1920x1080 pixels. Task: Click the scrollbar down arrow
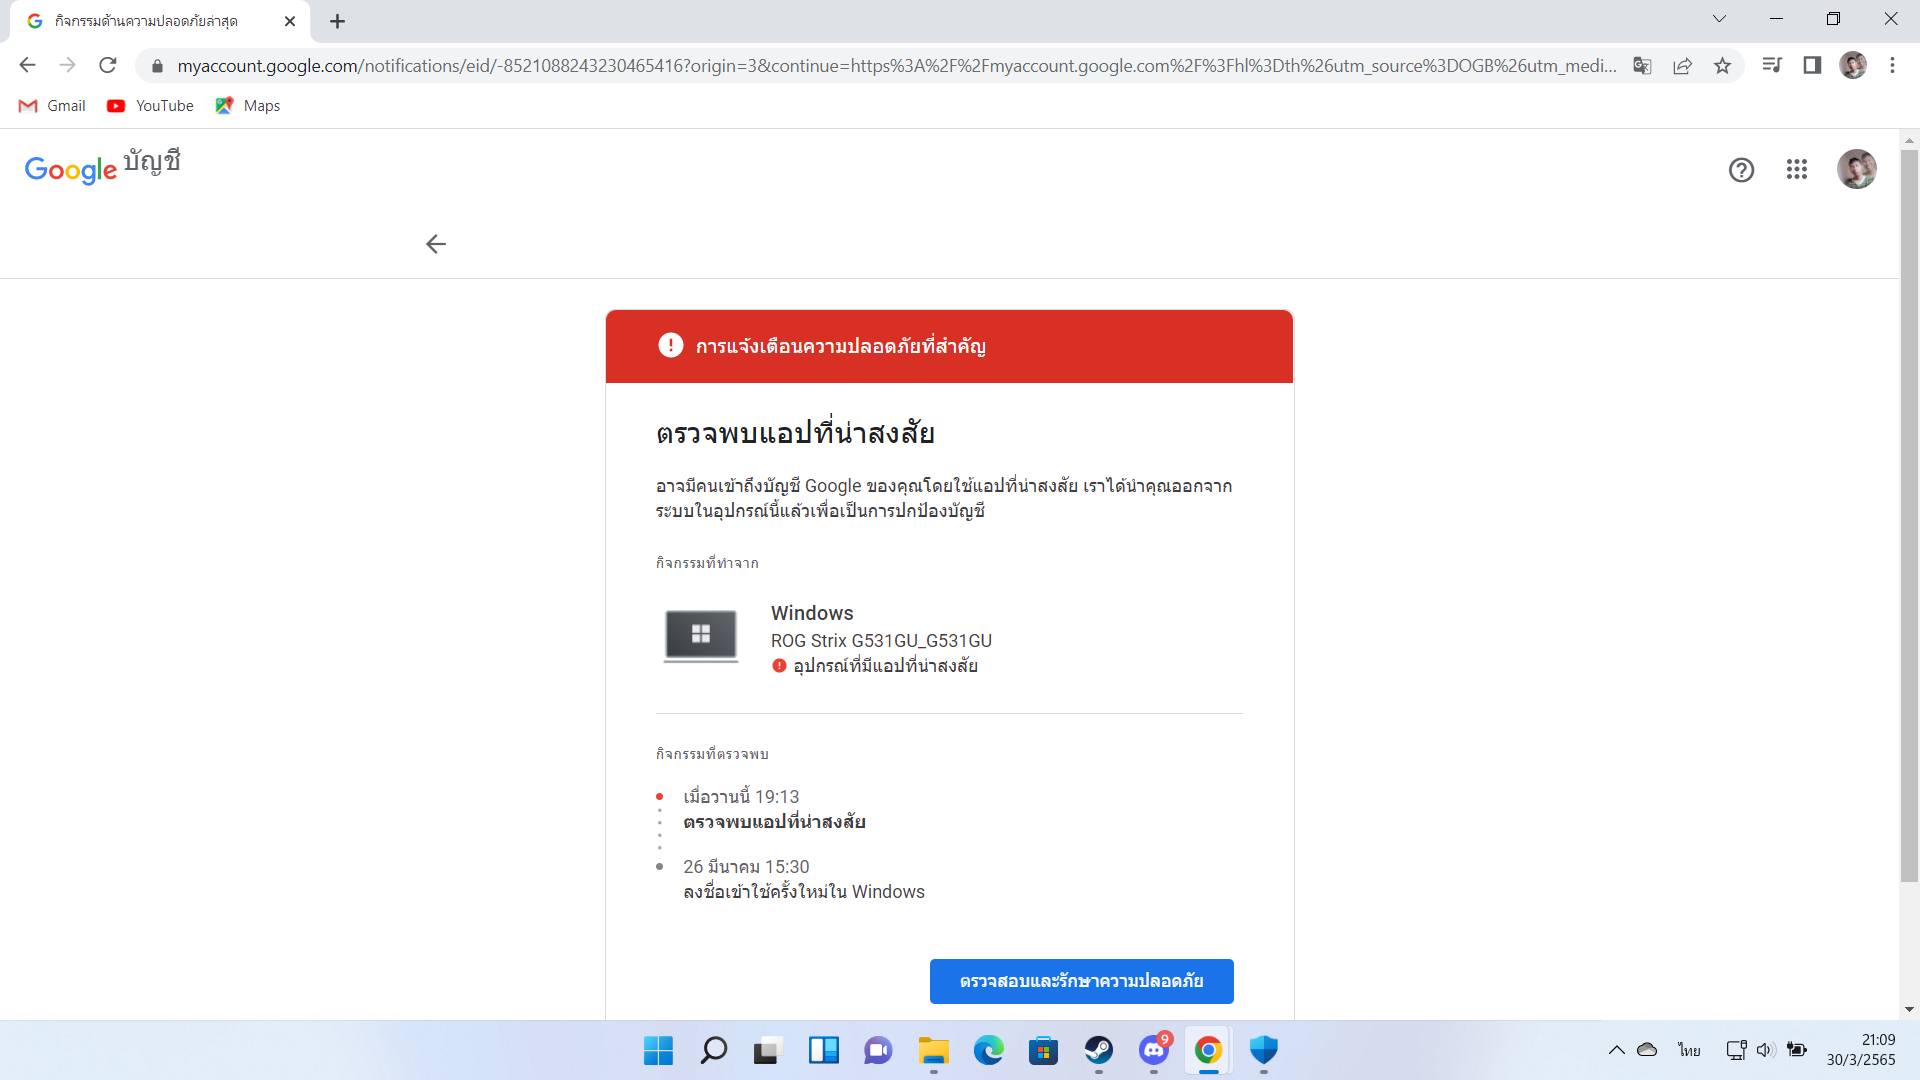[1909, 1009]
